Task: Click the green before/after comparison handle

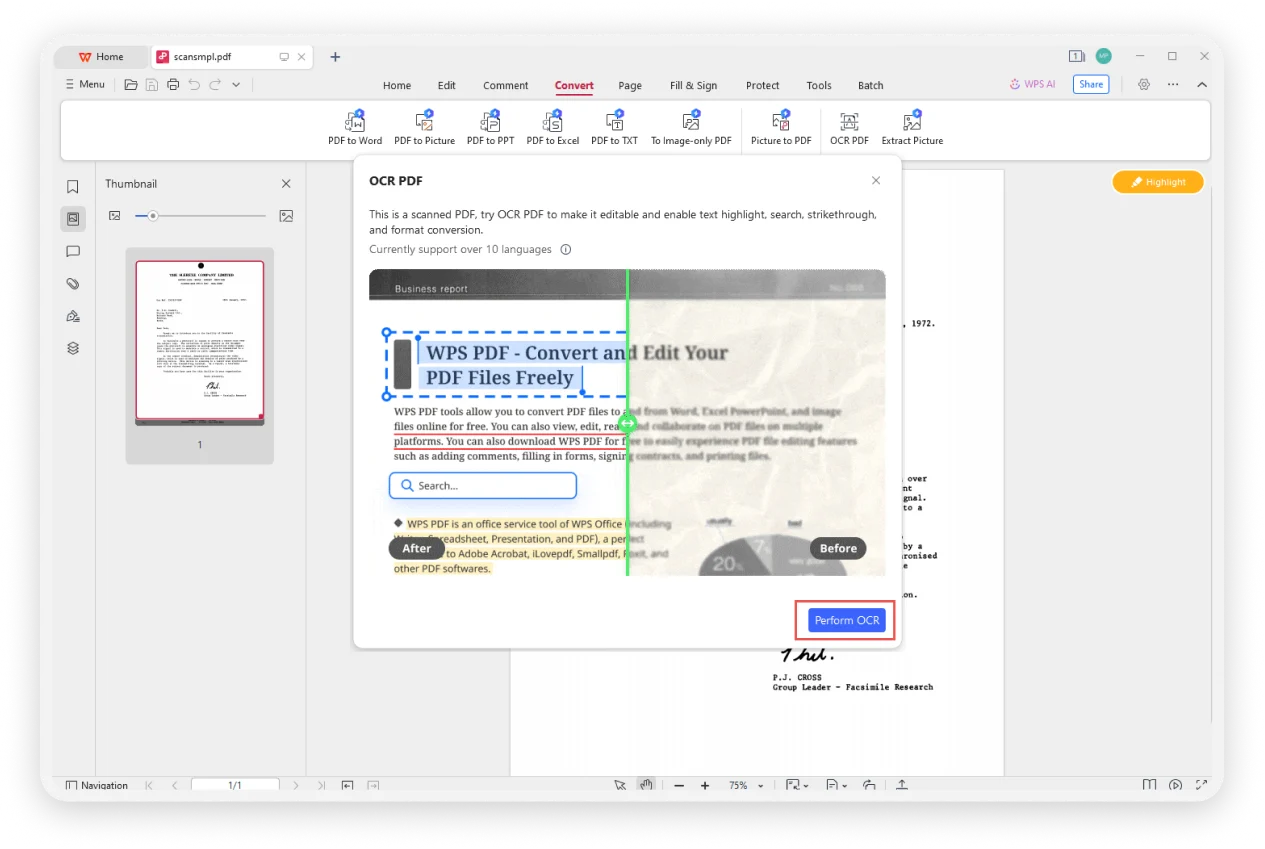Action: [x=627, y=423]
